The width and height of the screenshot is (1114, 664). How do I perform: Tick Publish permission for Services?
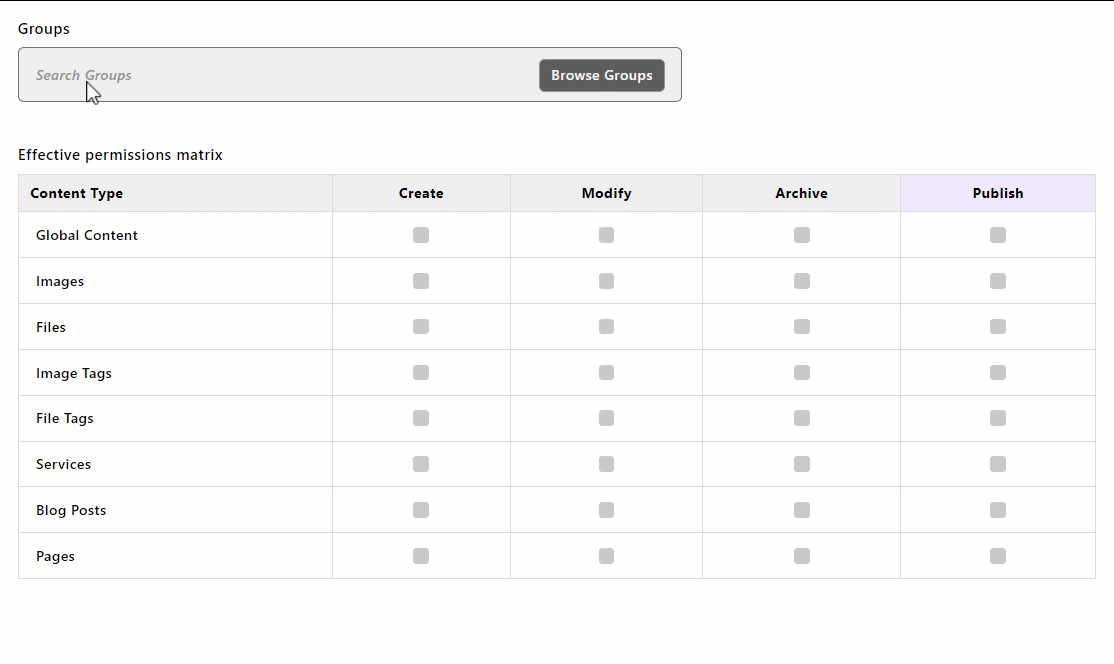coord(998,464)
